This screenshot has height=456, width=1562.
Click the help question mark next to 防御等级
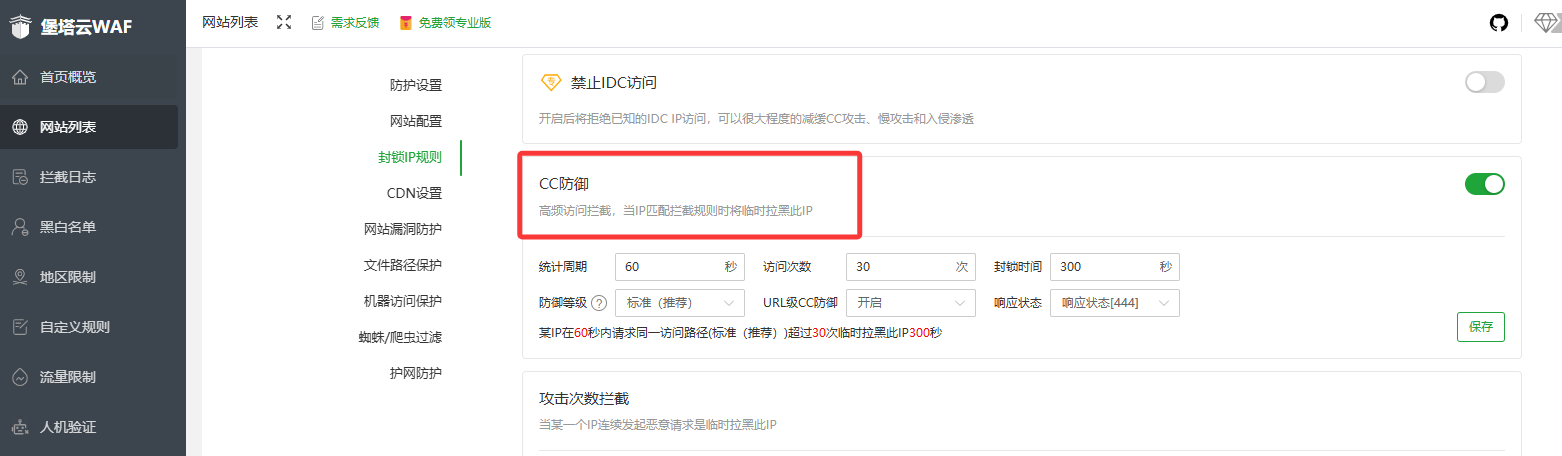pos(599,303)
